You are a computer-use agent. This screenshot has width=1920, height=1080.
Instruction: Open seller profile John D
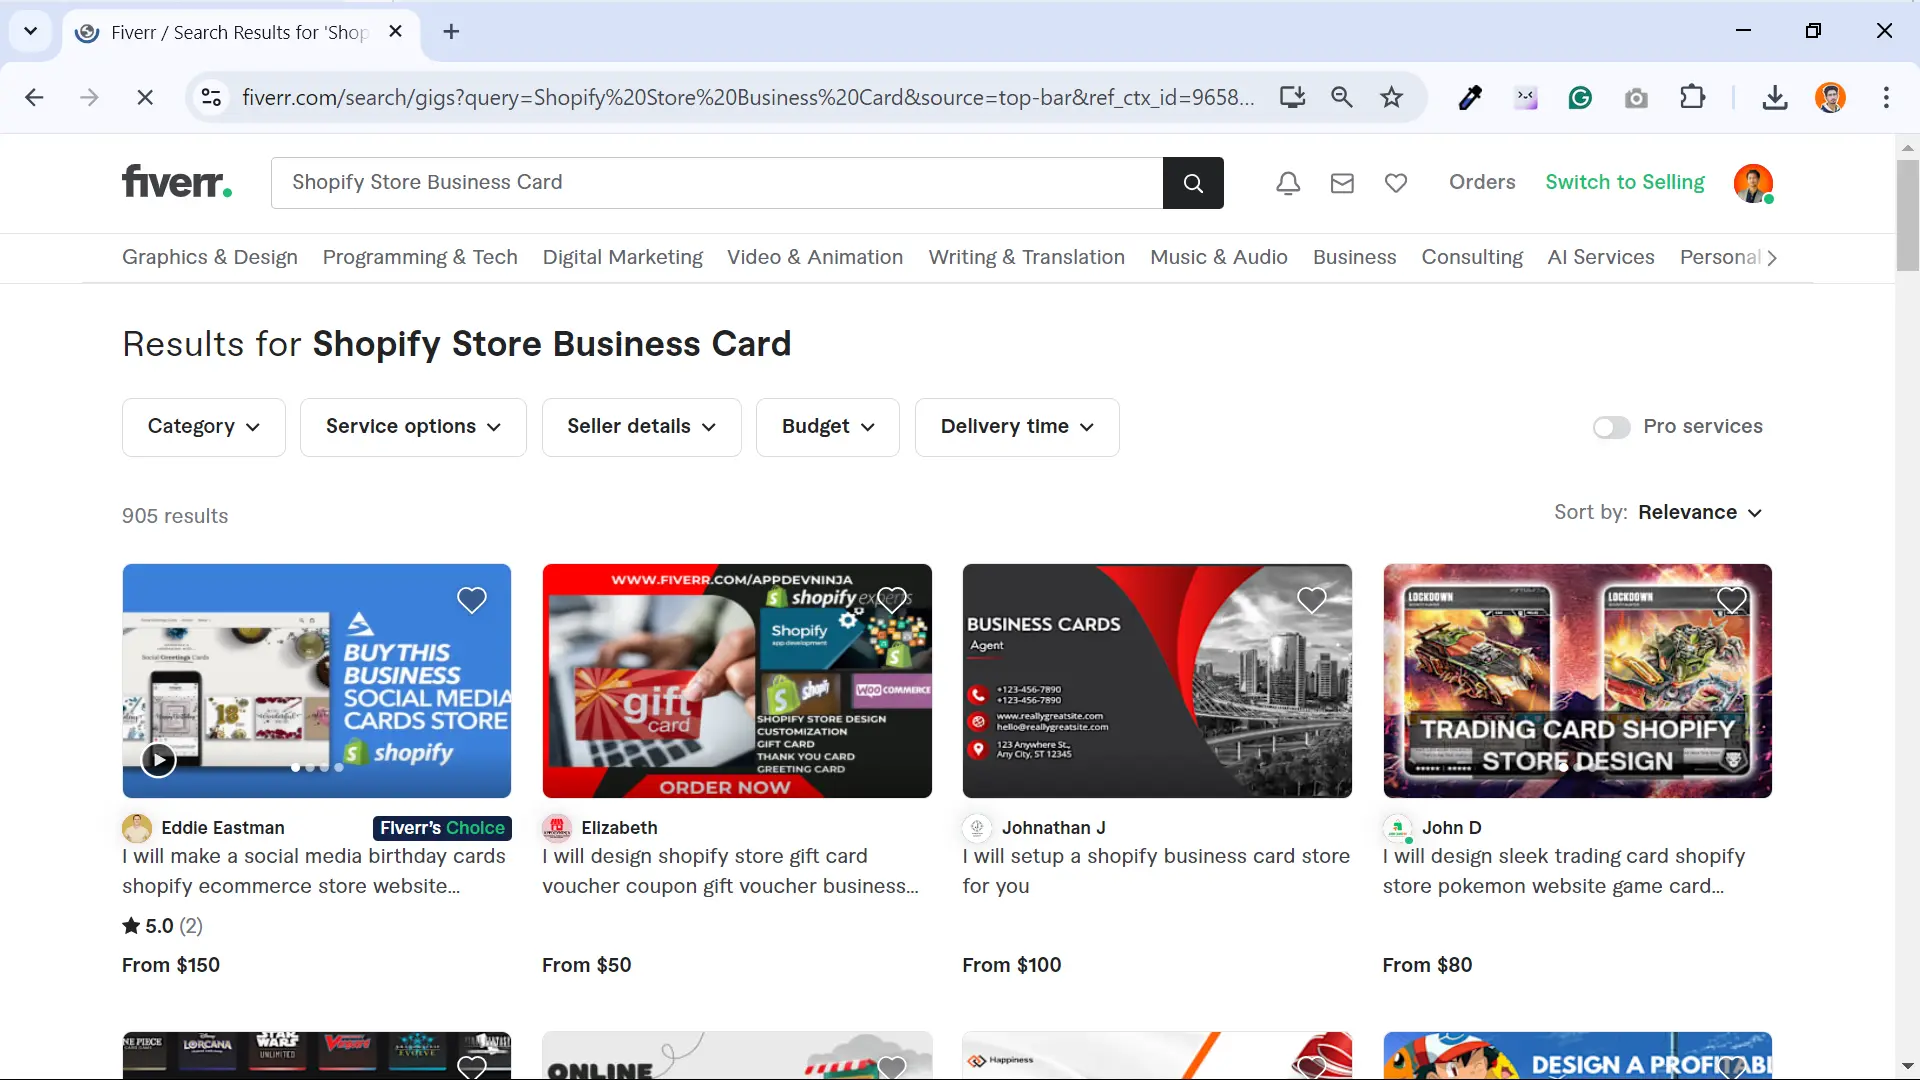1451,828
